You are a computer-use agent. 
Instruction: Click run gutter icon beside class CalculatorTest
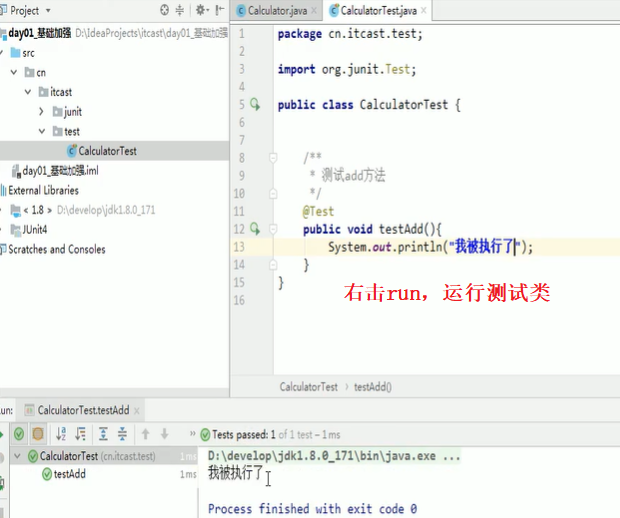coord(255,105)
